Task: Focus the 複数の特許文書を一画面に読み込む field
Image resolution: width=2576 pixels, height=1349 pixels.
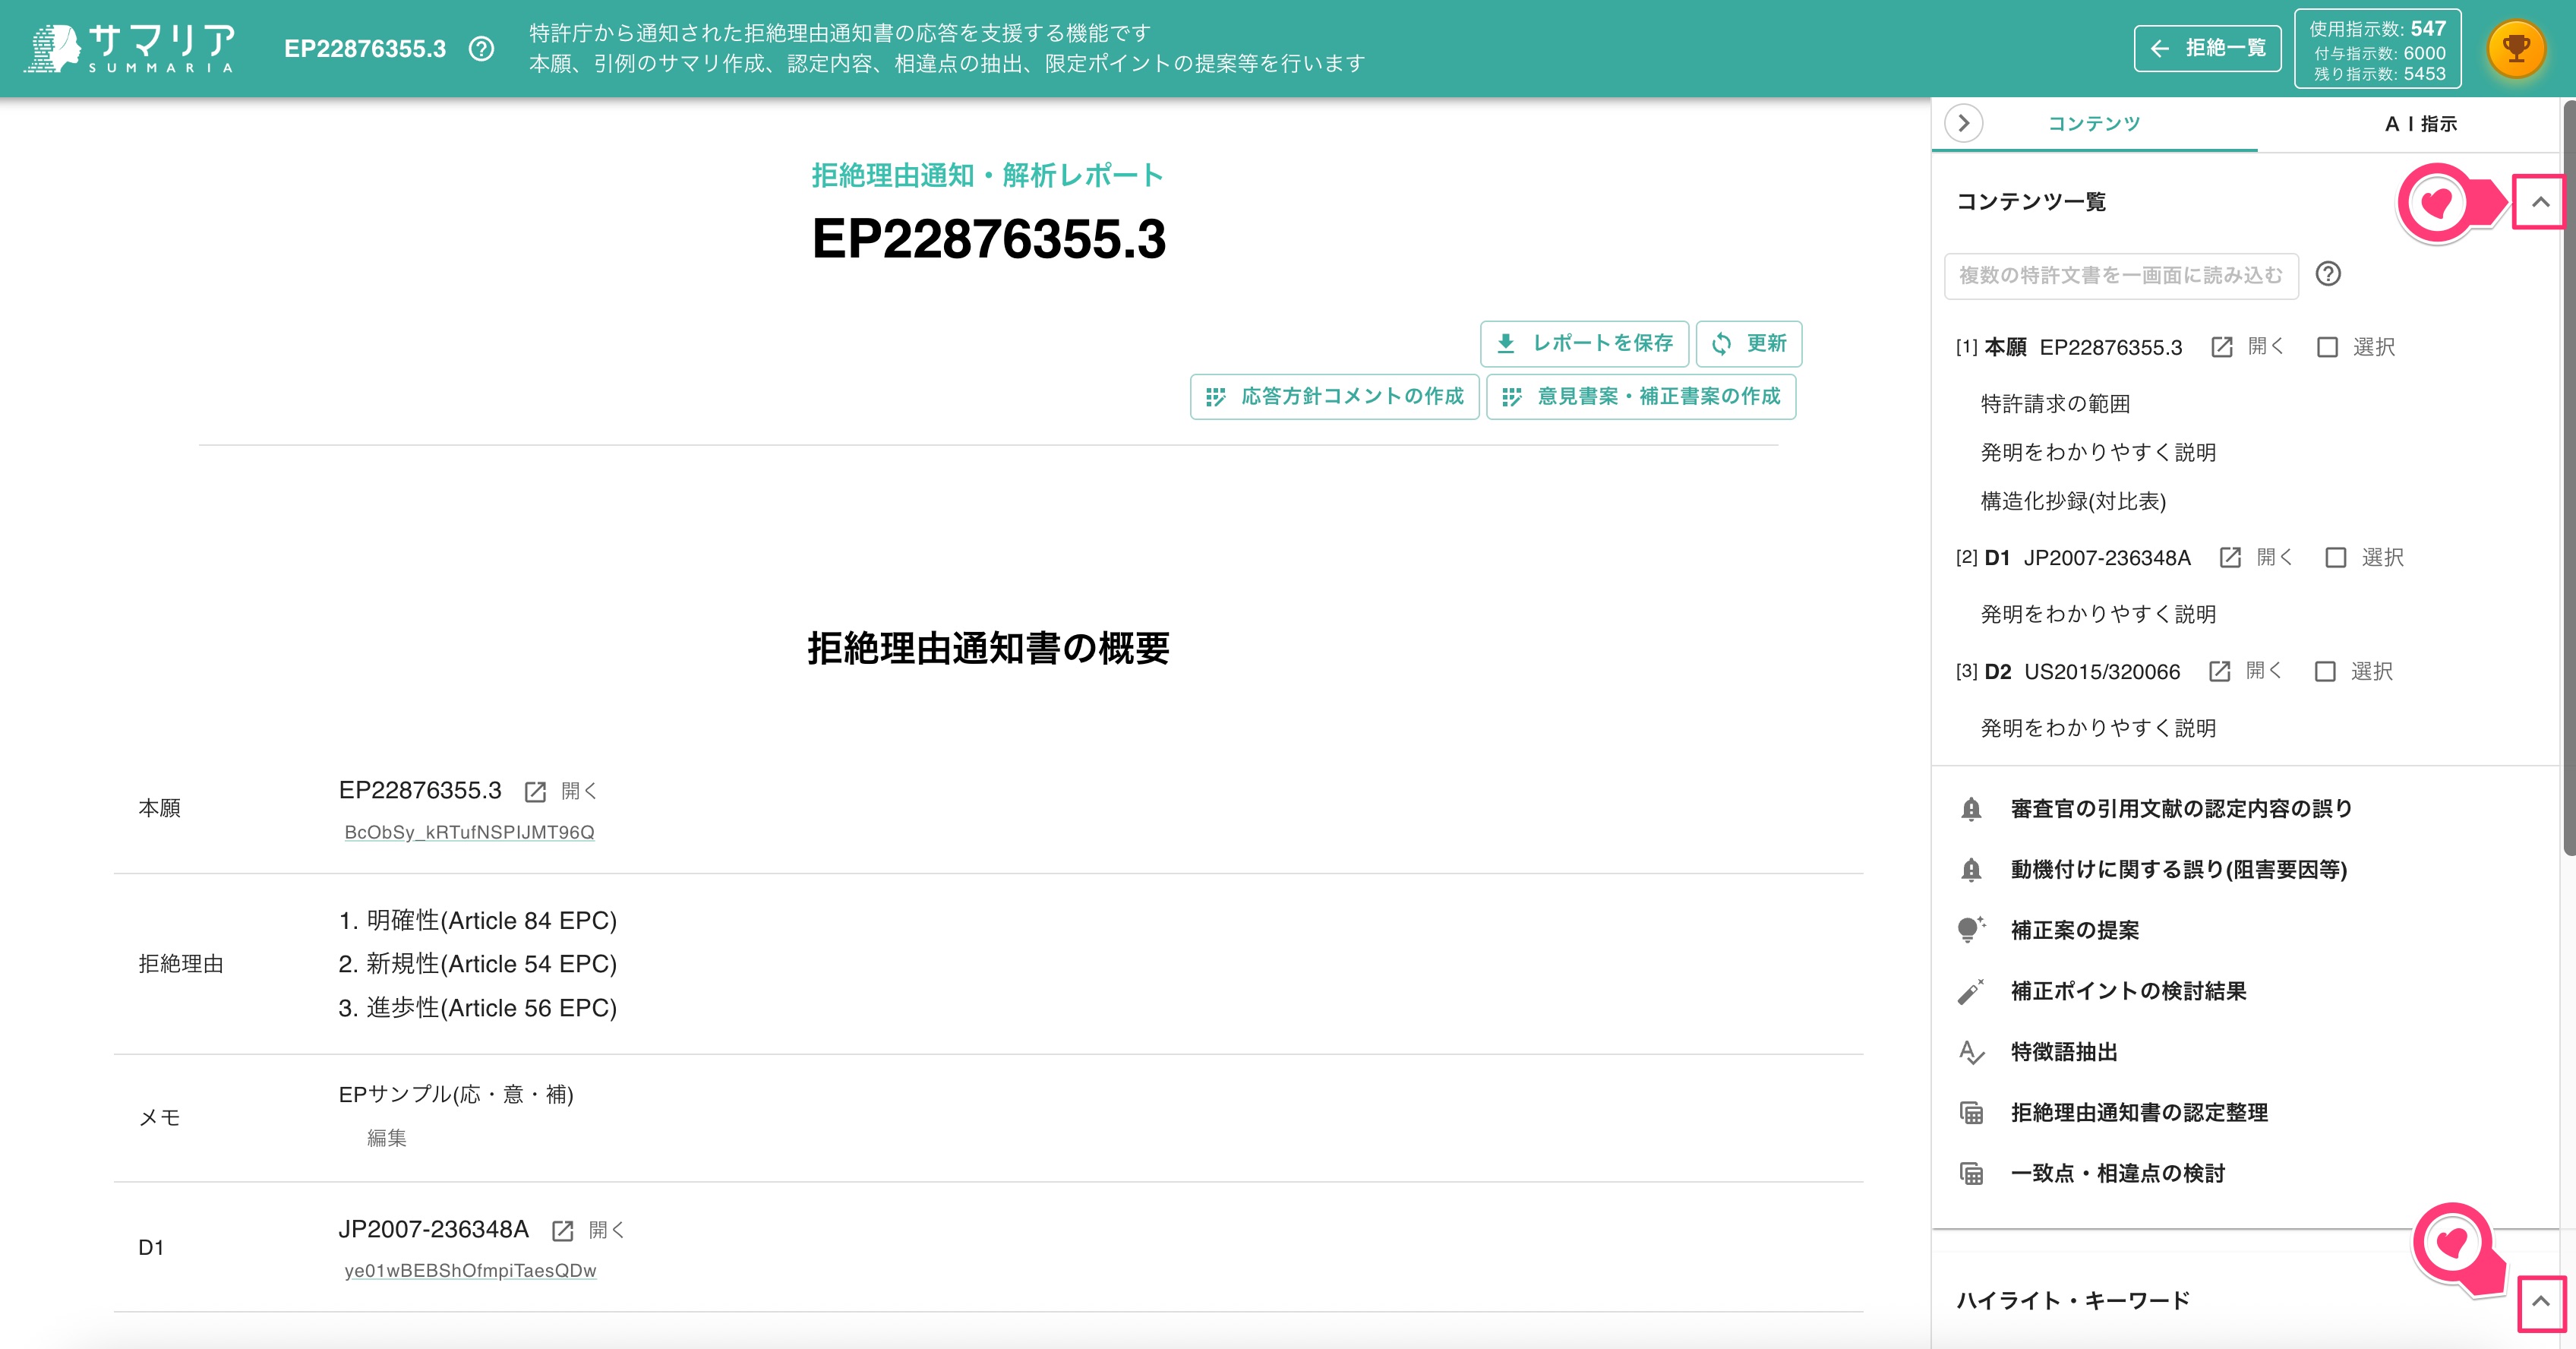Action: click(2120, 275)
